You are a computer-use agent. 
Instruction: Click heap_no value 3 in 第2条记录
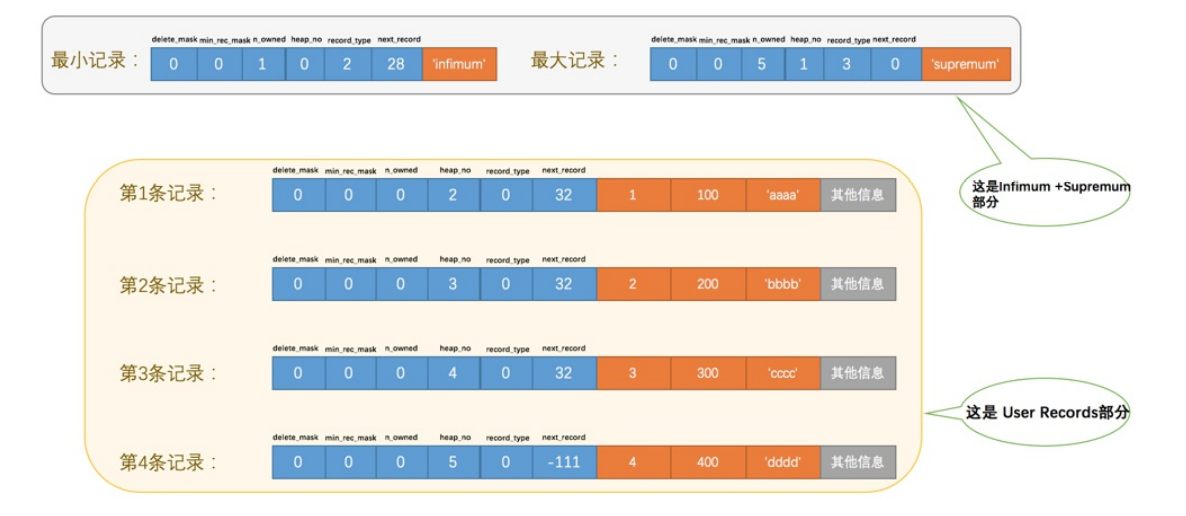pyautogui.click(x=452, y=284)
